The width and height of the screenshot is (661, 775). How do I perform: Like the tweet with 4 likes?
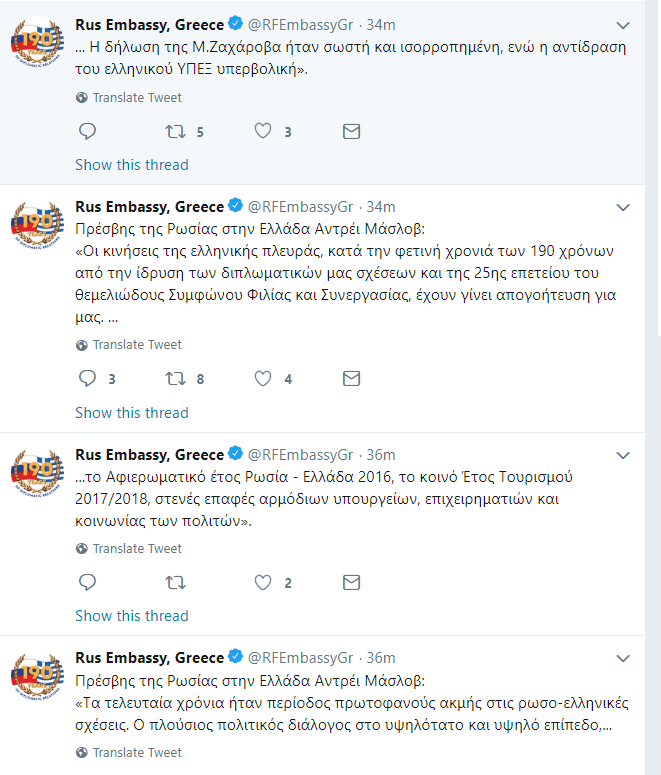click(x=263, y=379)
